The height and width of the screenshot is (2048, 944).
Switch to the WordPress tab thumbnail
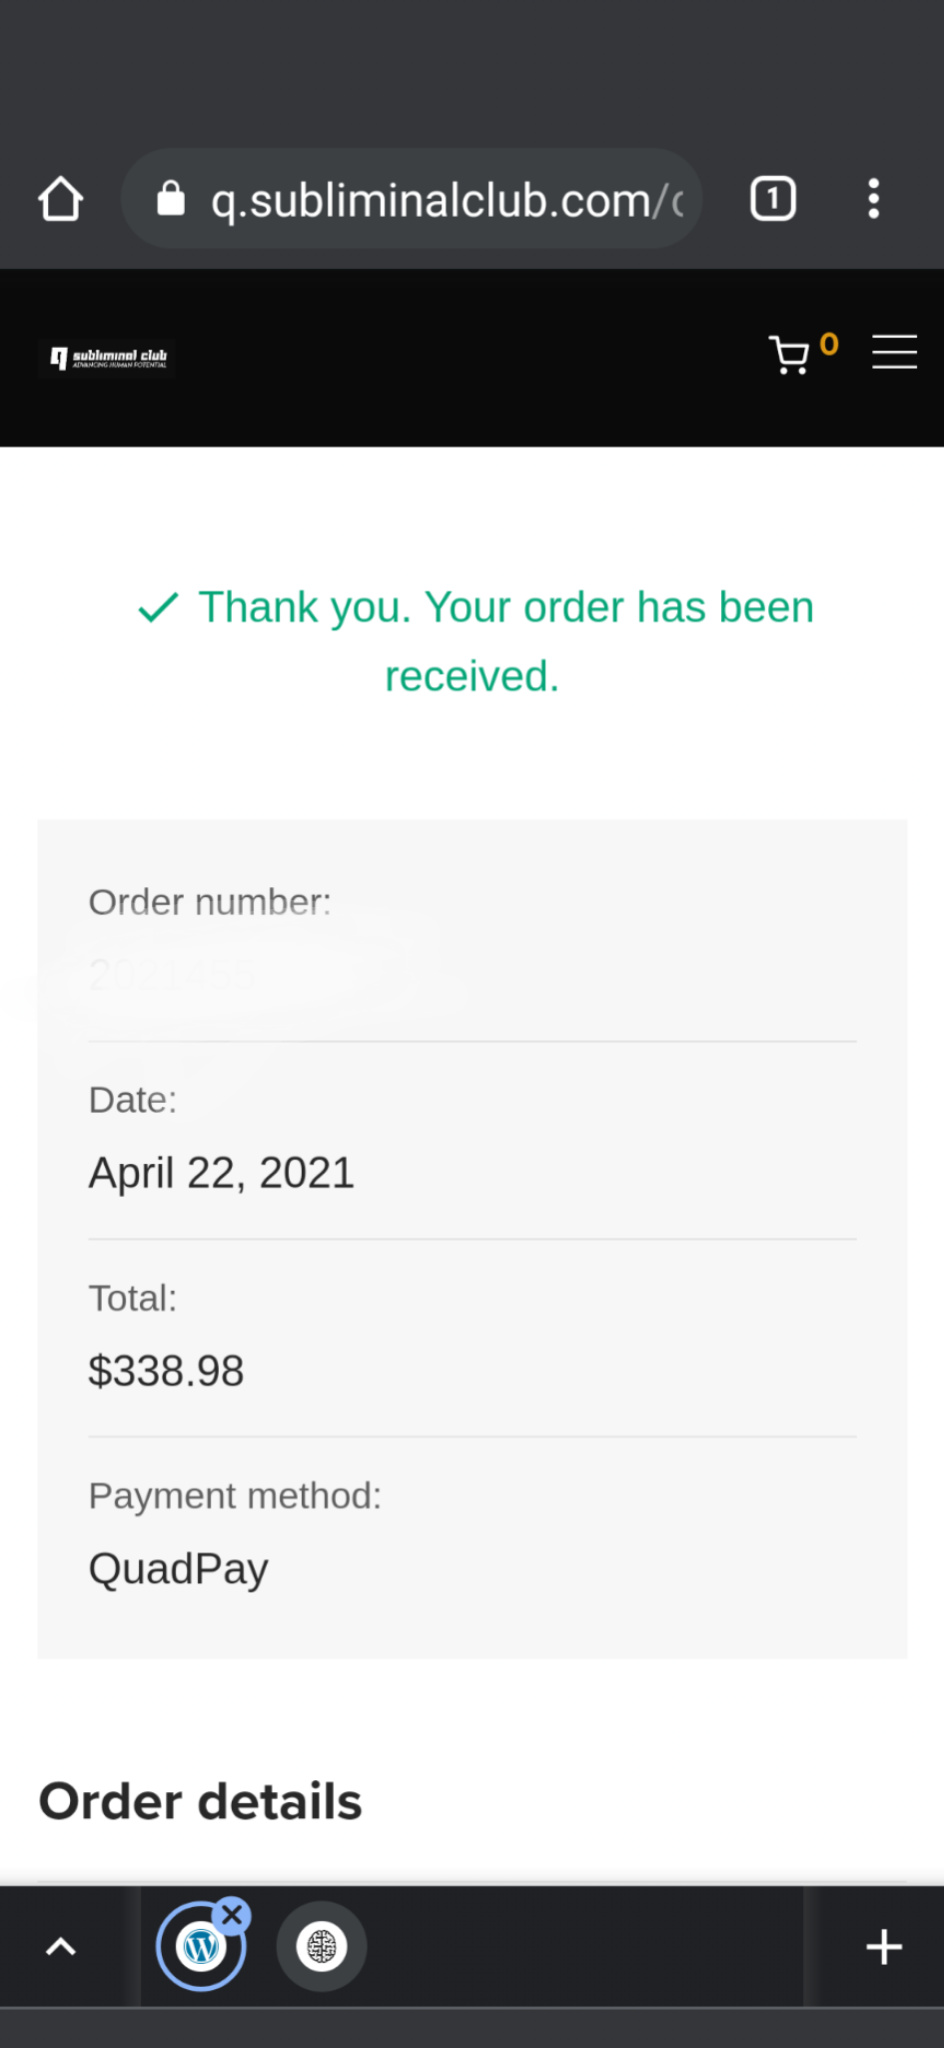pos(200,1946)
